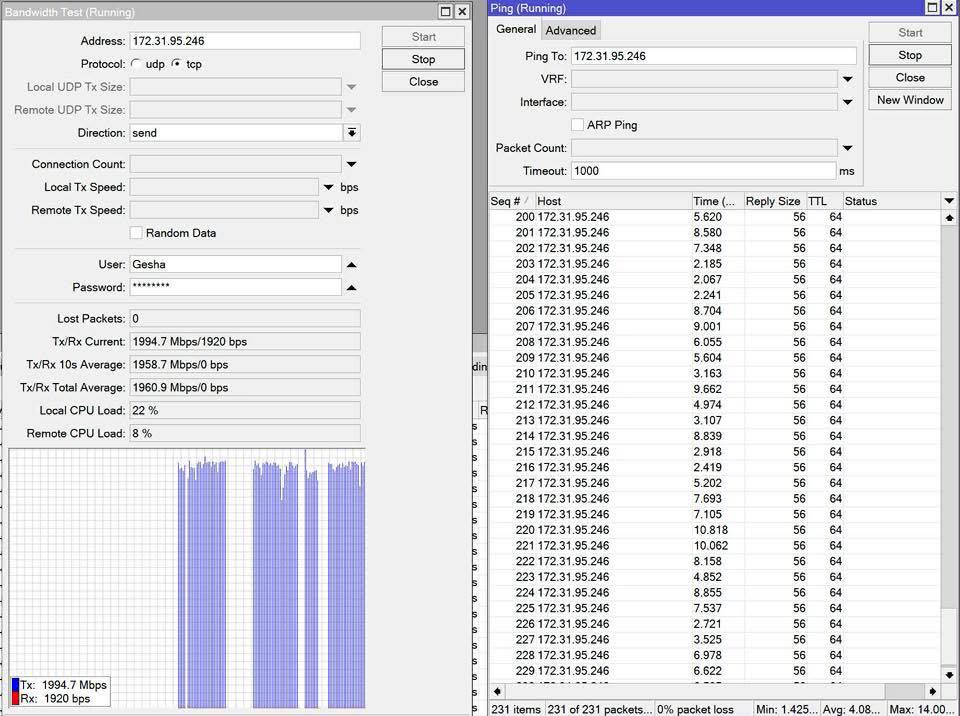Click the Bandwidth Test throughput graph
Screen dimensions: 960x716
(x=187, y=579)
